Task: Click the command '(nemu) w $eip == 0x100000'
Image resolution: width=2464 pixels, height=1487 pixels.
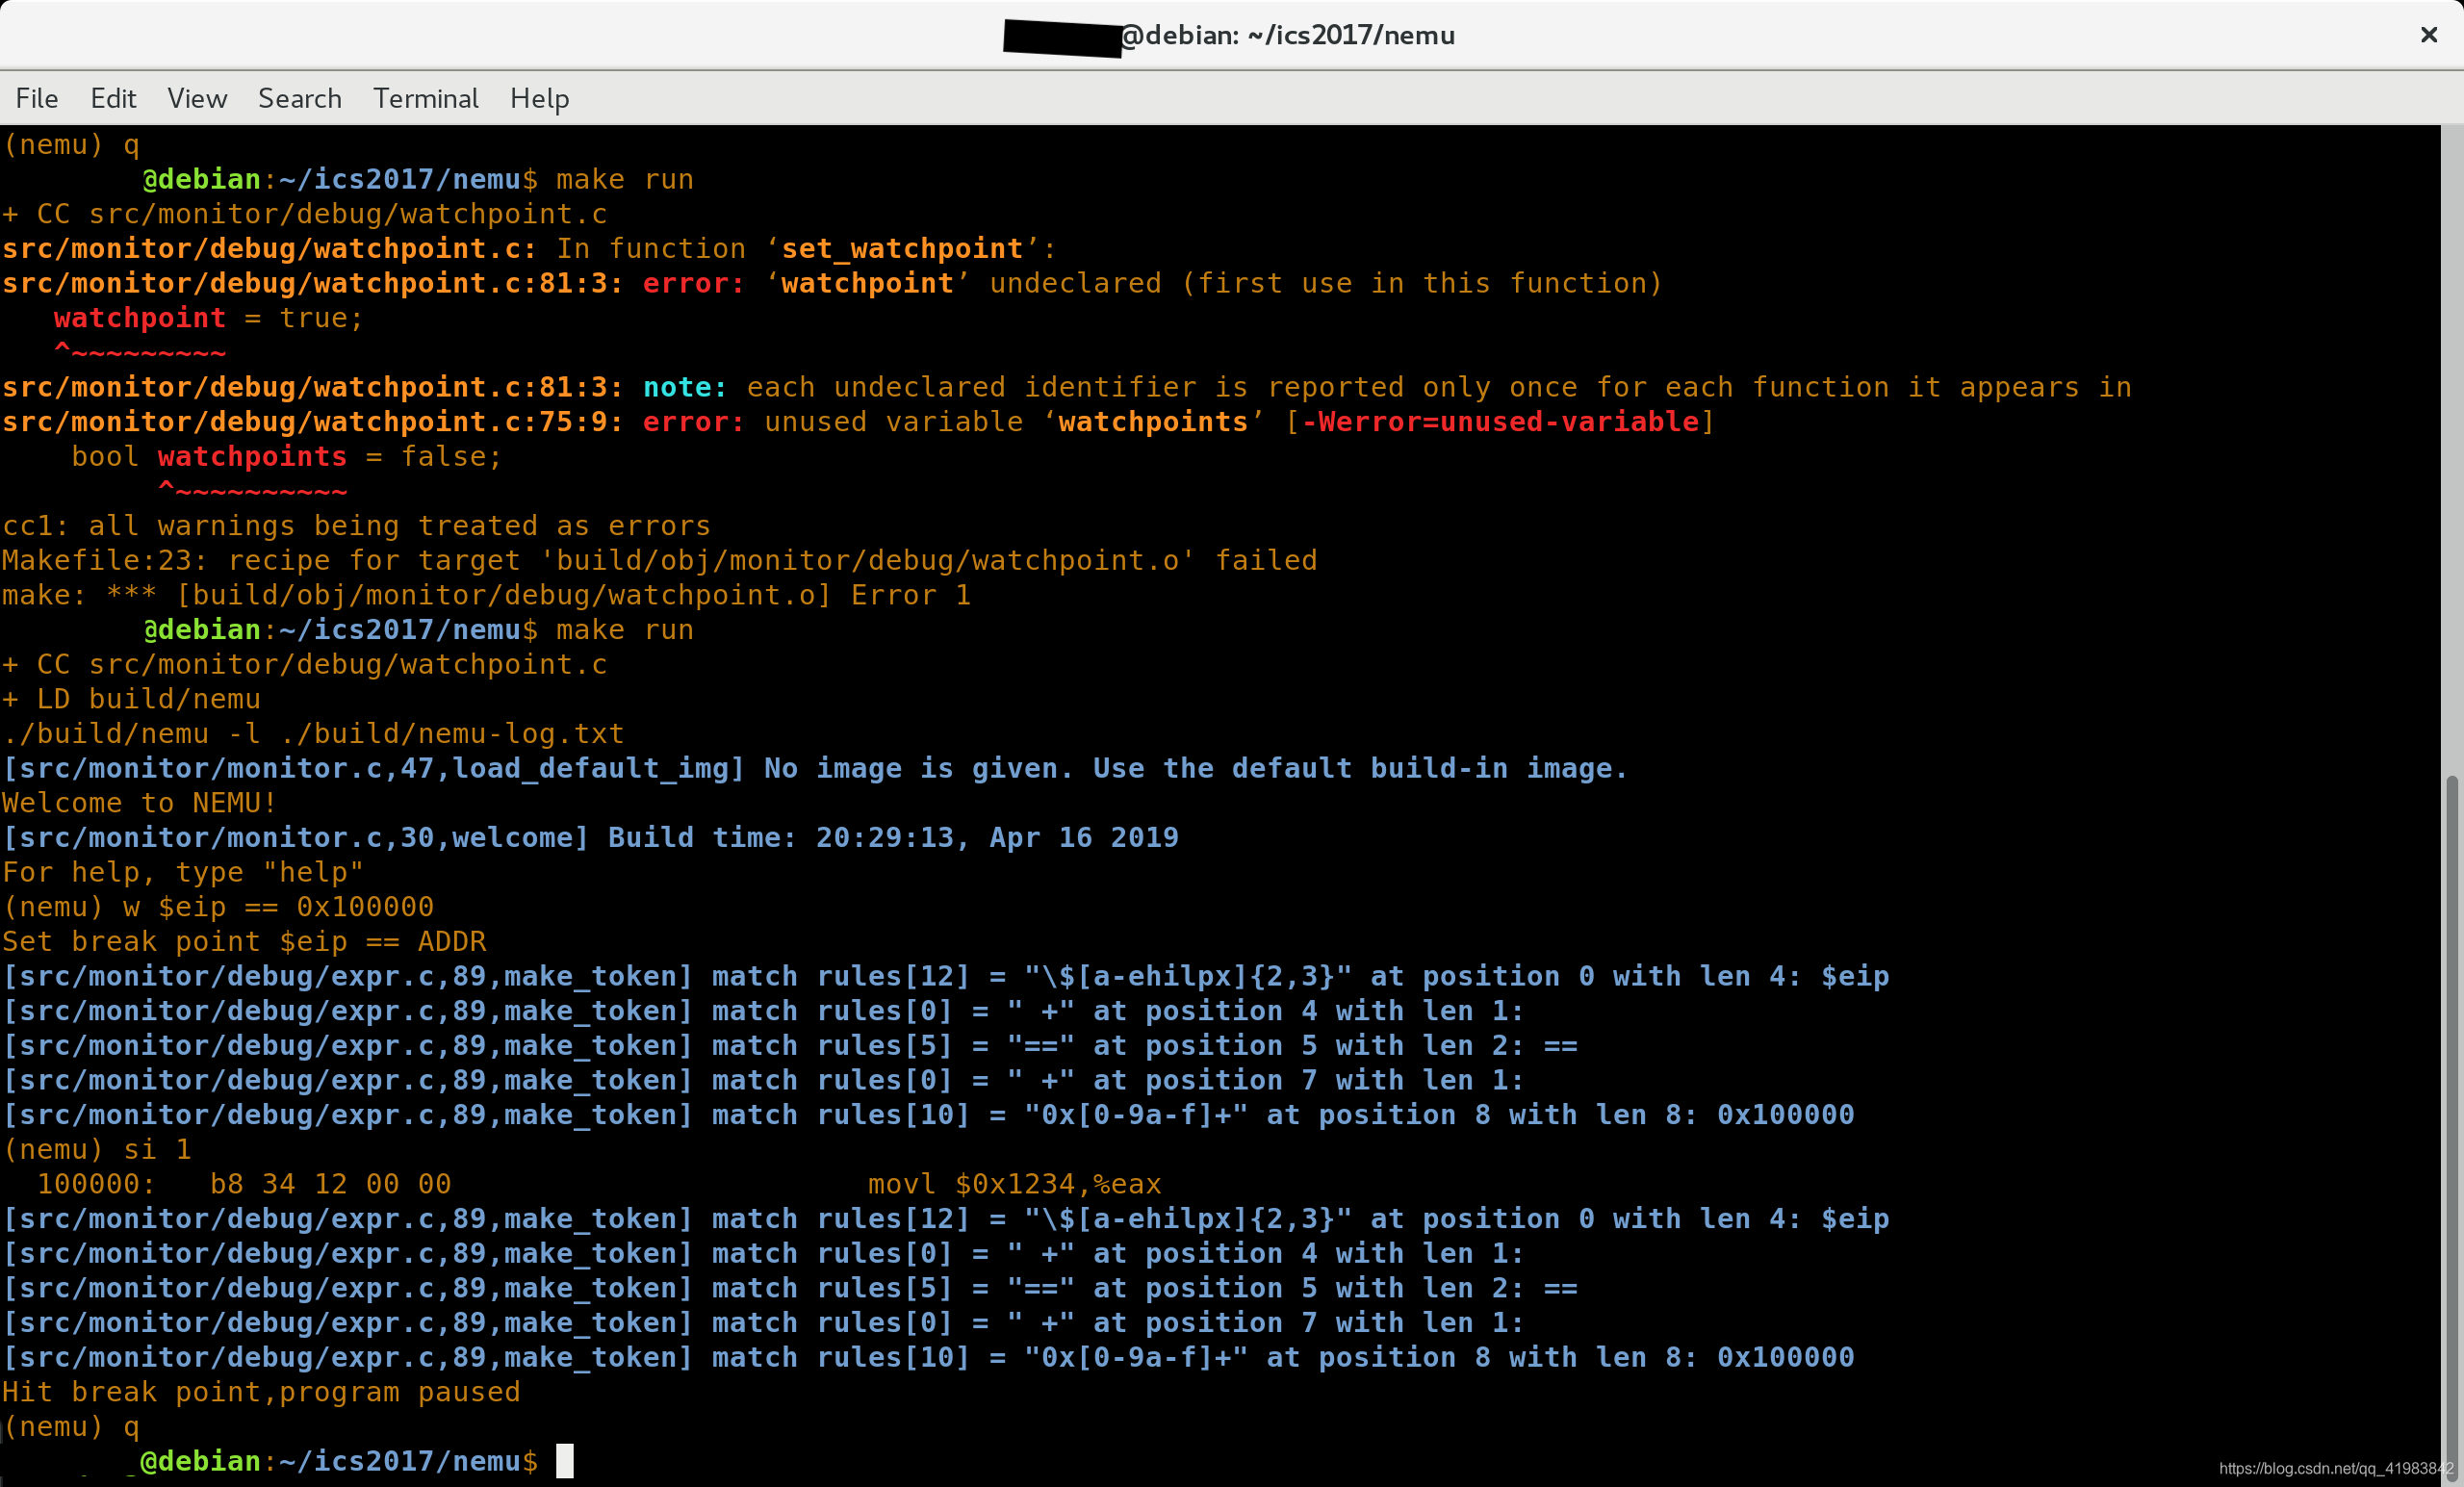Action: [218, 907]
